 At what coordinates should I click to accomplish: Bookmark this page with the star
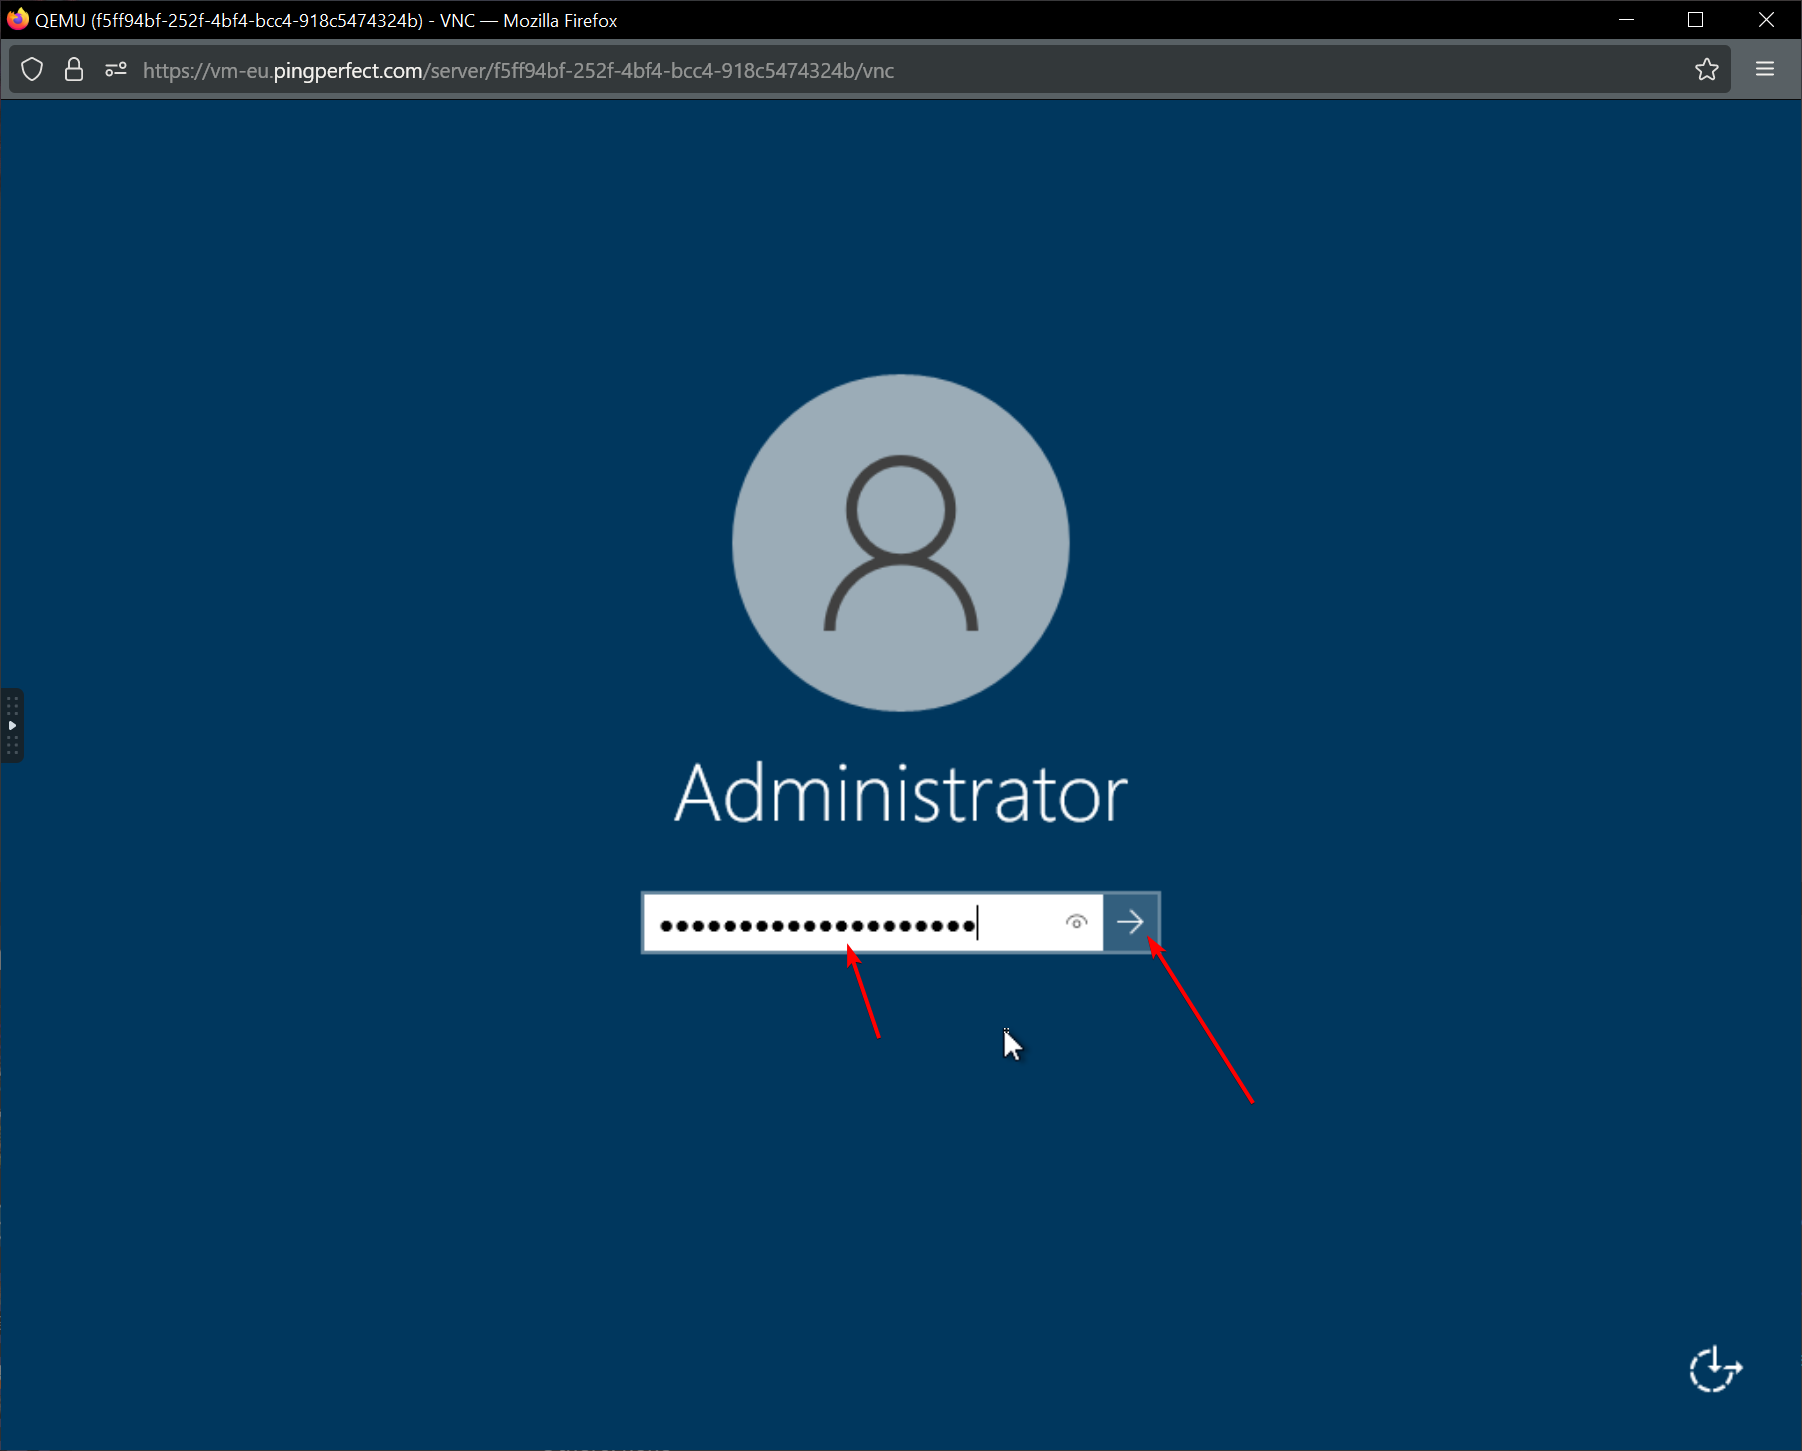(1706, 70)
